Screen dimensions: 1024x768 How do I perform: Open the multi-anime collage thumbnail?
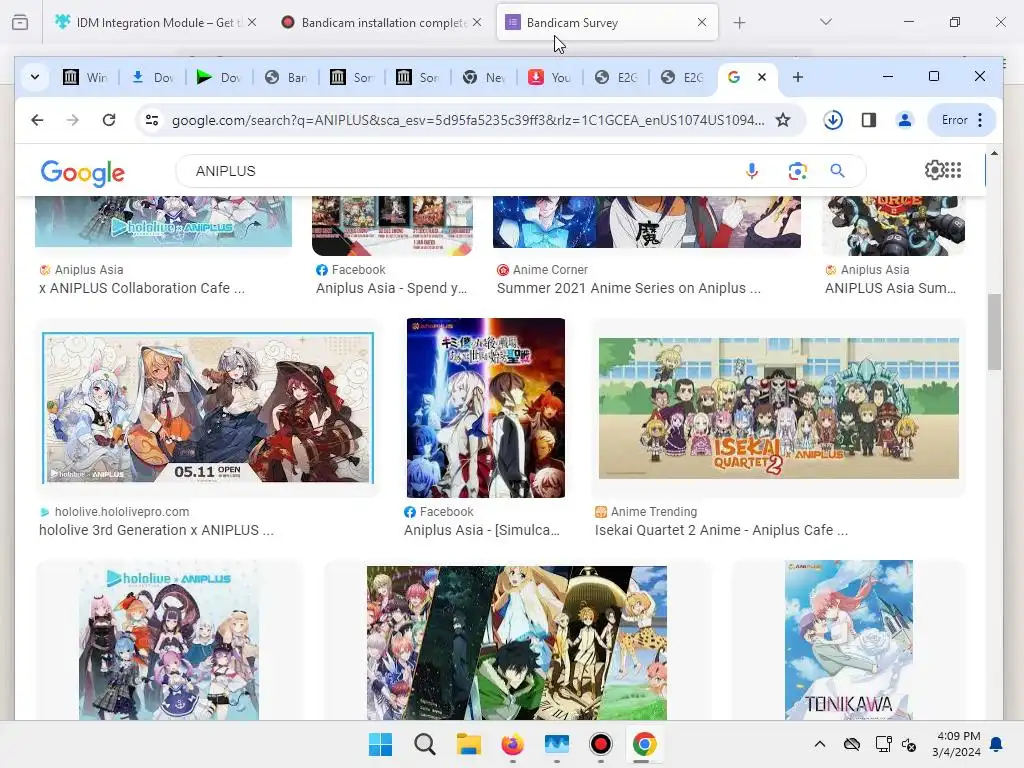517,643
